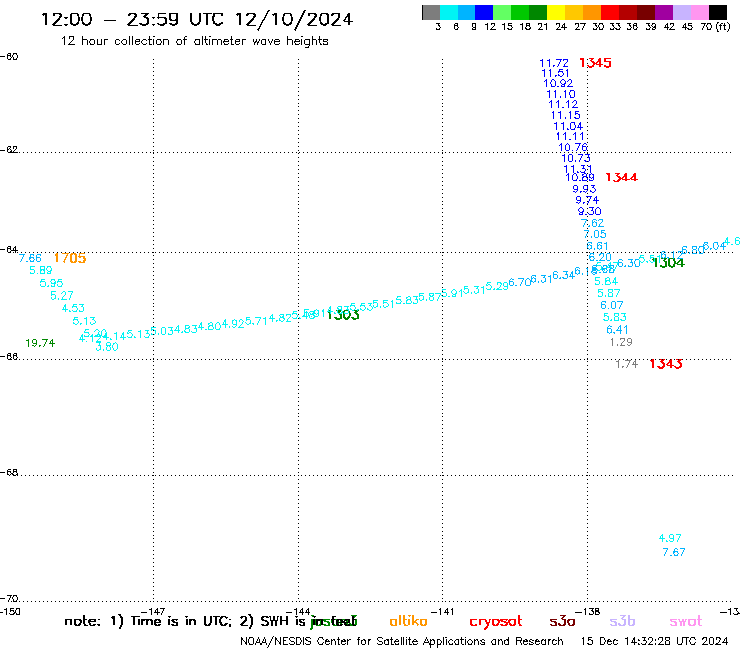
Task: Click the -144 longitude axis label
Action: pos(298,612)
